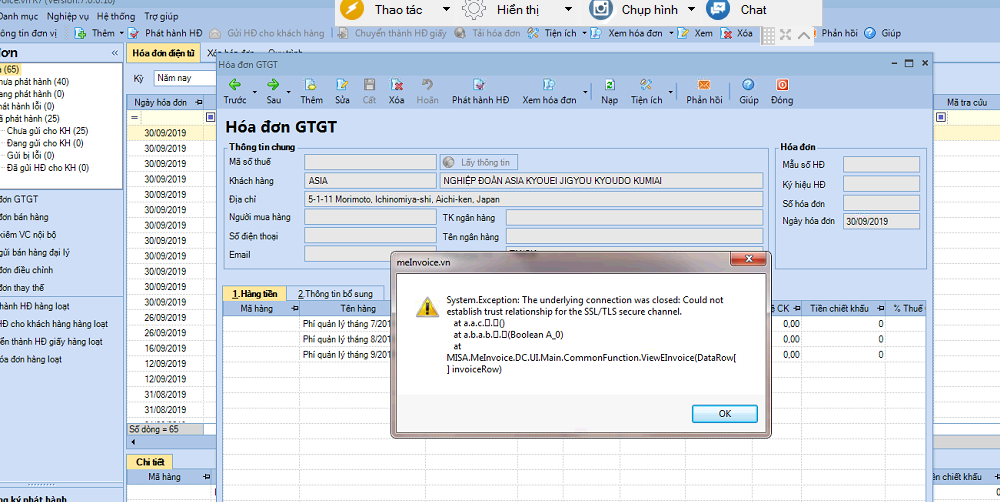Viewport: 1000px width, 502px height.
Task: Select Gửi bị lỗi (0) tree item
Action: (x=31, y=155)
